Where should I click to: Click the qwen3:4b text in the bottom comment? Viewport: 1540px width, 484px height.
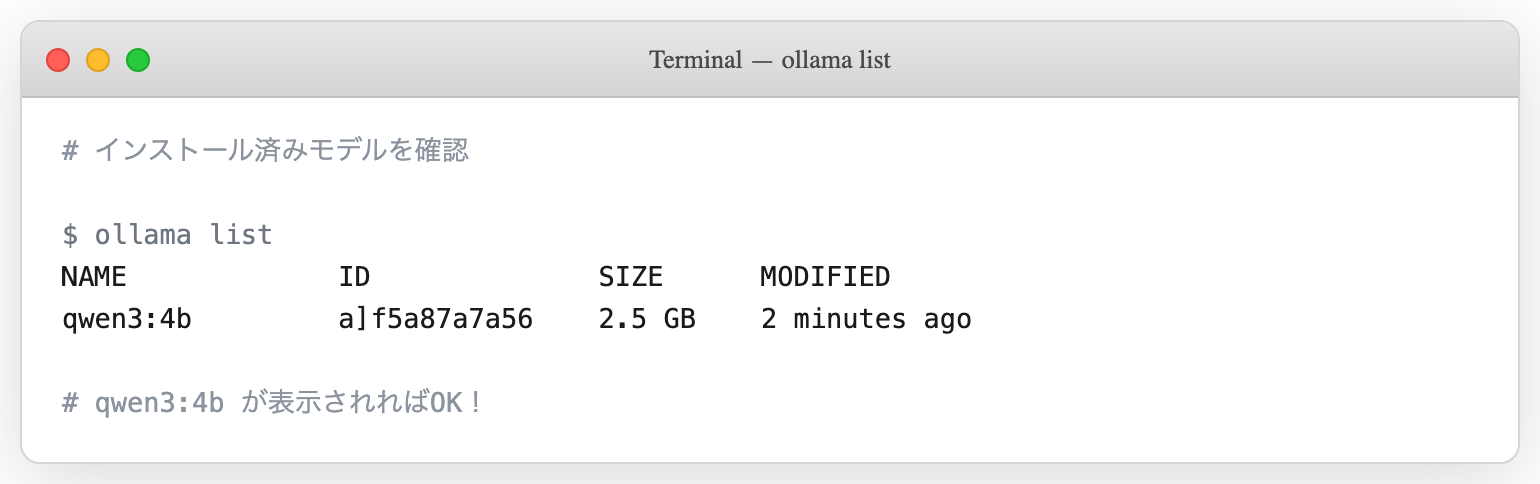158,403
